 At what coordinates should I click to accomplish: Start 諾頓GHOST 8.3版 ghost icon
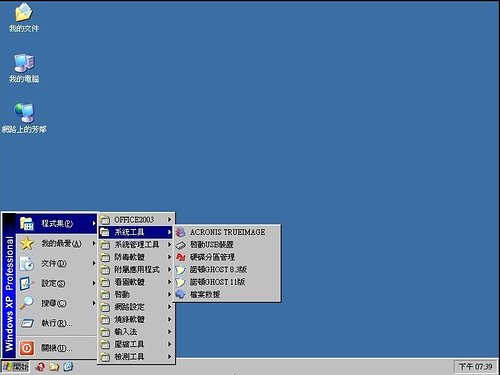(180, 270)
